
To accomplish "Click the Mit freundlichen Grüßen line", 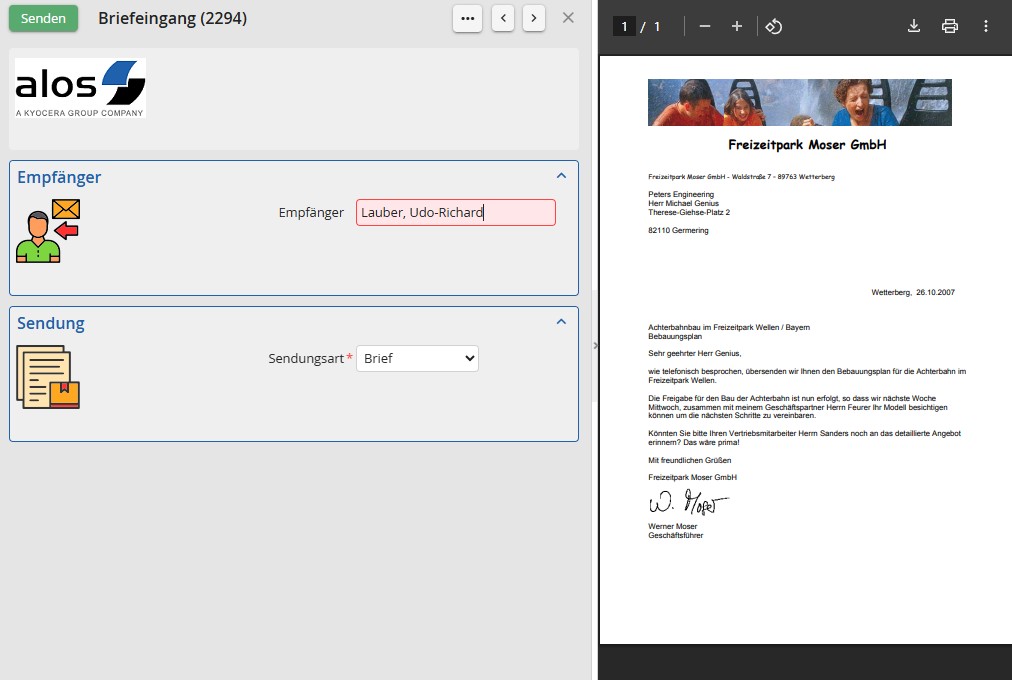I will tap(689, 460).
